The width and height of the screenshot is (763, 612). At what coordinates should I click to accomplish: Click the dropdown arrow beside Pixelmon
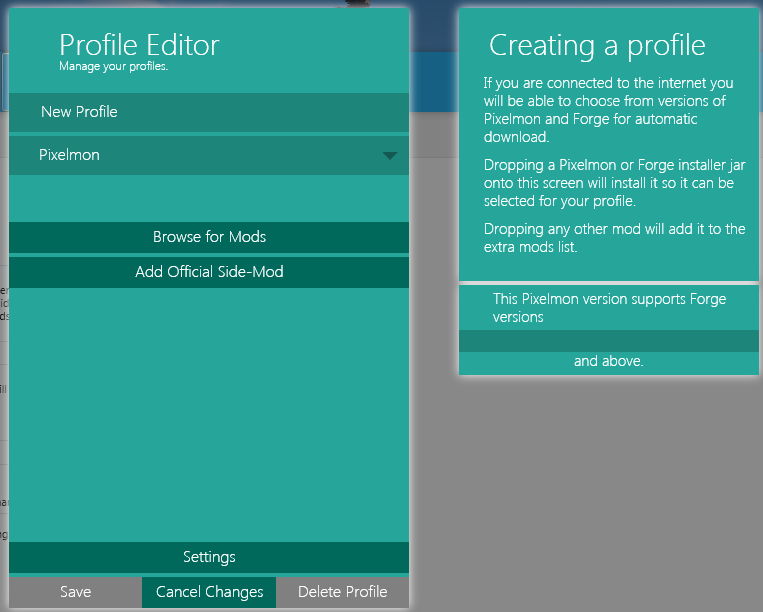point(390,156)
